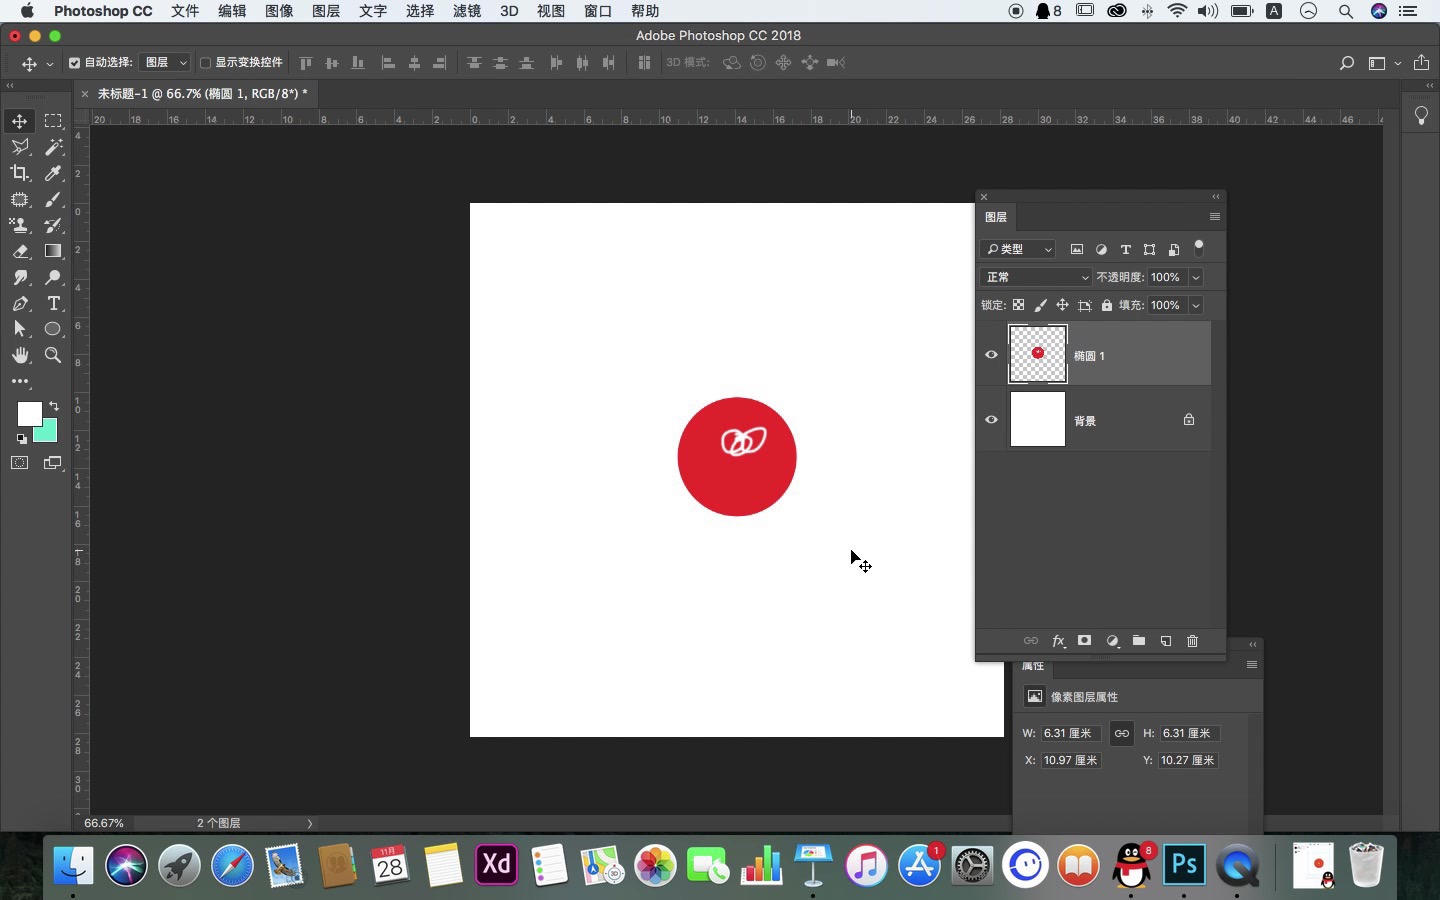Hide the 背景 layer

click(991, 420)
